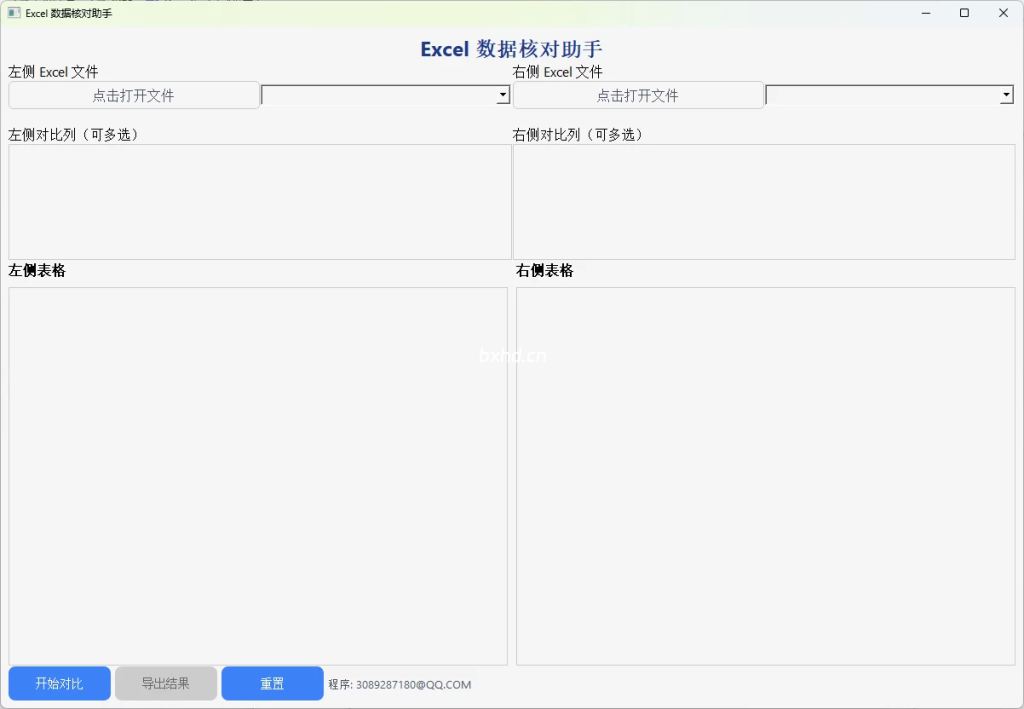Screen dimensions: 1024x709
Task: Expand the right sheet dropdown arrow
Action: coord(1006,95)
